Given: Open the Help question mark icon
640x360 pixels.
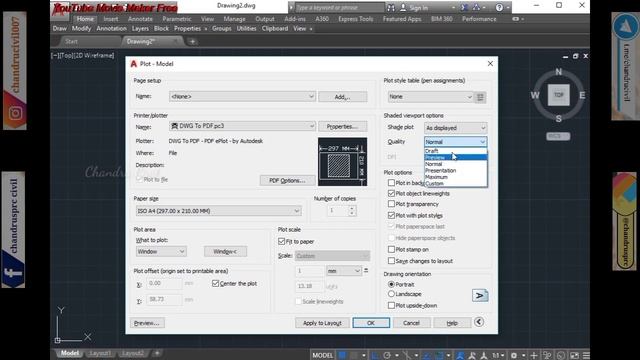Looking at the screenshot, I should point(499,7).
